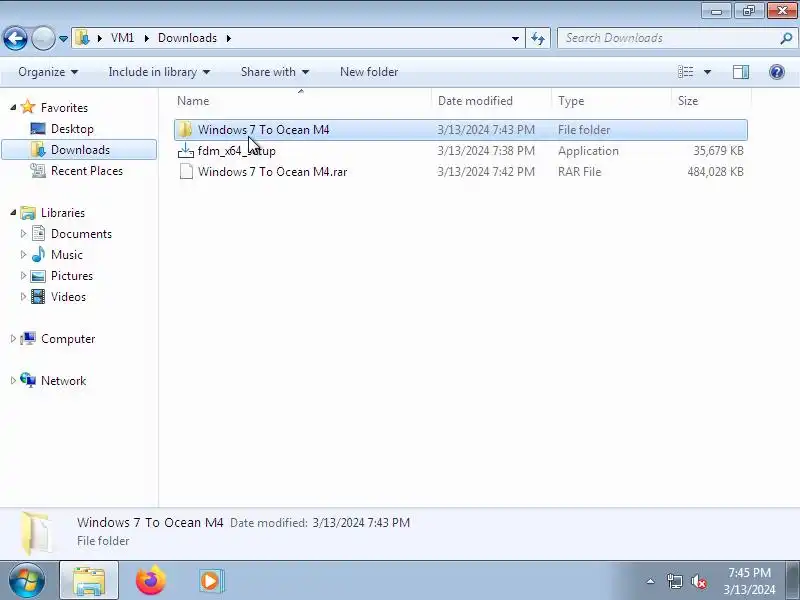800x600 pixels.
Task: Select Favorites in navigation pane
Action: (x=64, y=108)
